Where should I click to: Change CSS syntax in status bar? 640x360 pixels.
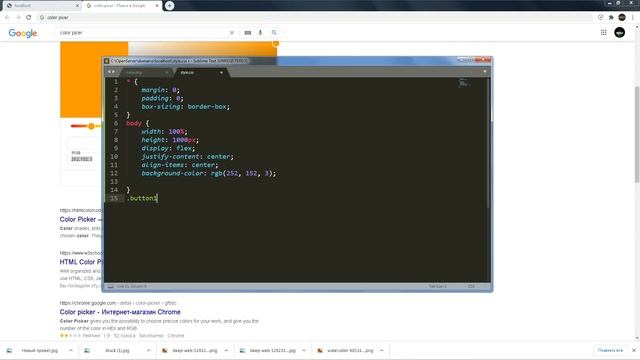point(471,287)
